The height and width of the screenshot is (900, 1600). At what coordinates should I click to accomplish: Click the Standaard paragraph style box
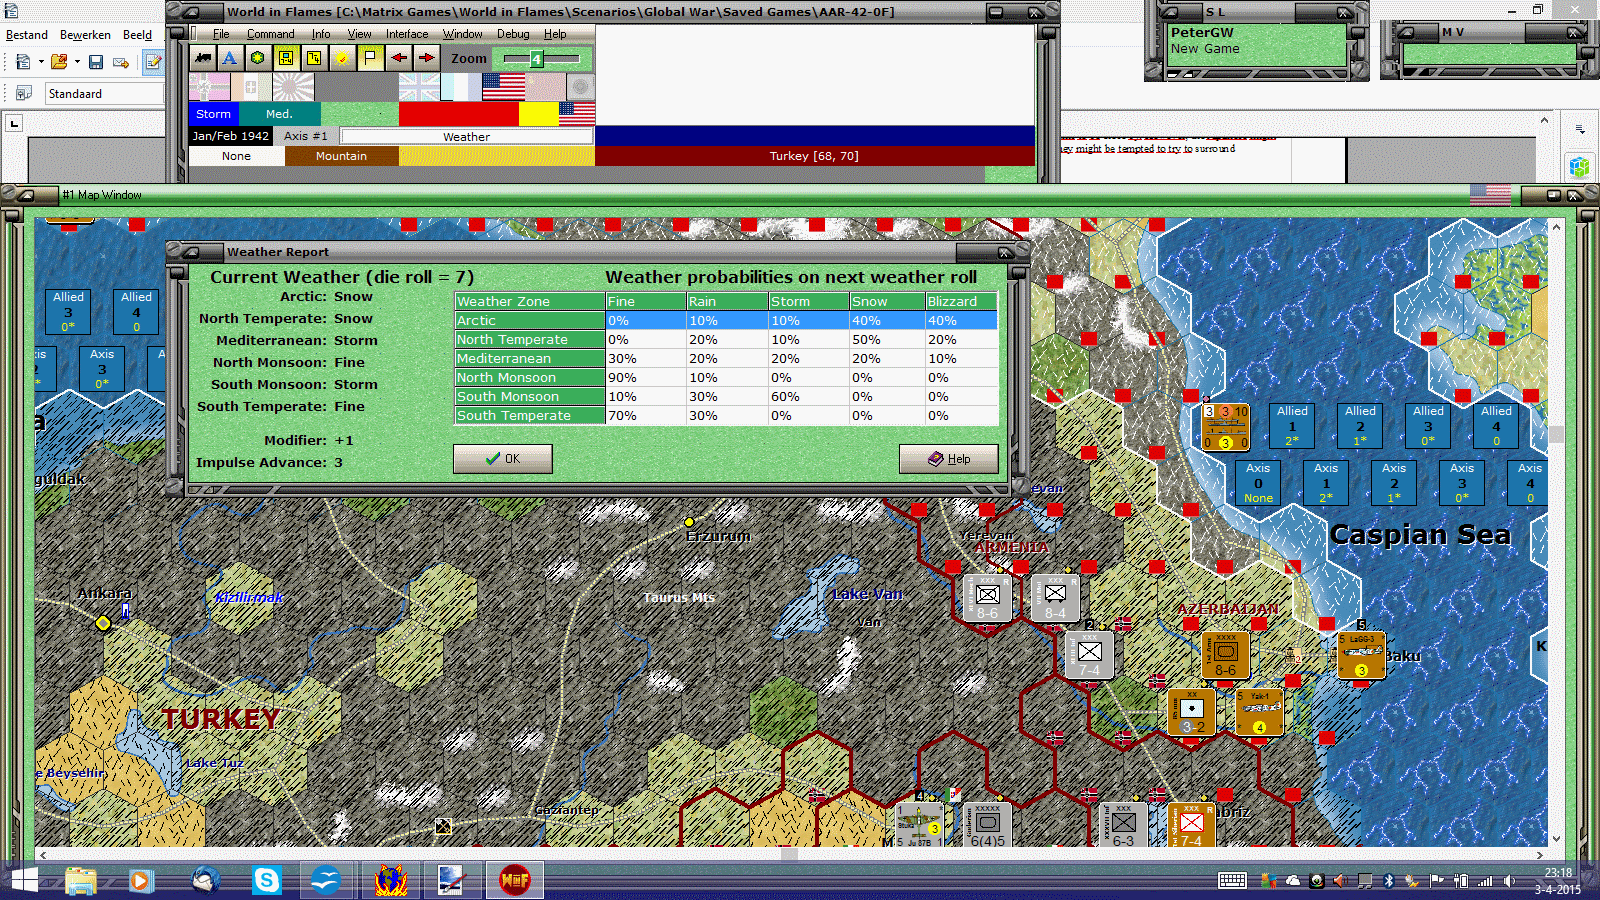click(104, 94)
